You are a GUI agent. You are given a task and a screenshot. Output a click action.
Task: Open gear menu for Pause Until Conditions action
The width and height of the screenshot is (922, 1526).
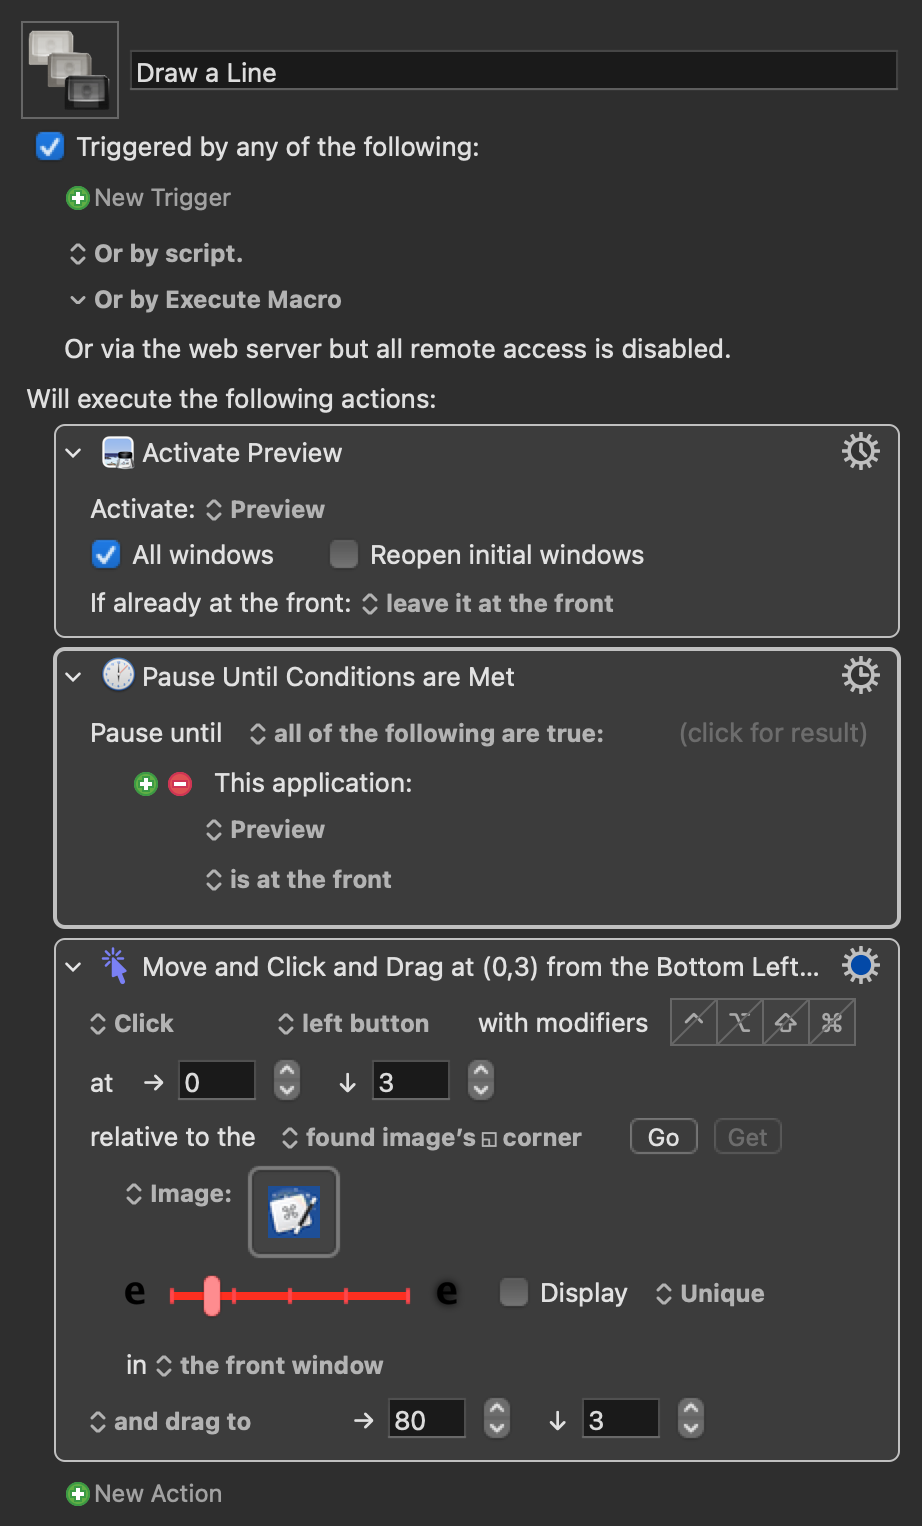(860, 676)
